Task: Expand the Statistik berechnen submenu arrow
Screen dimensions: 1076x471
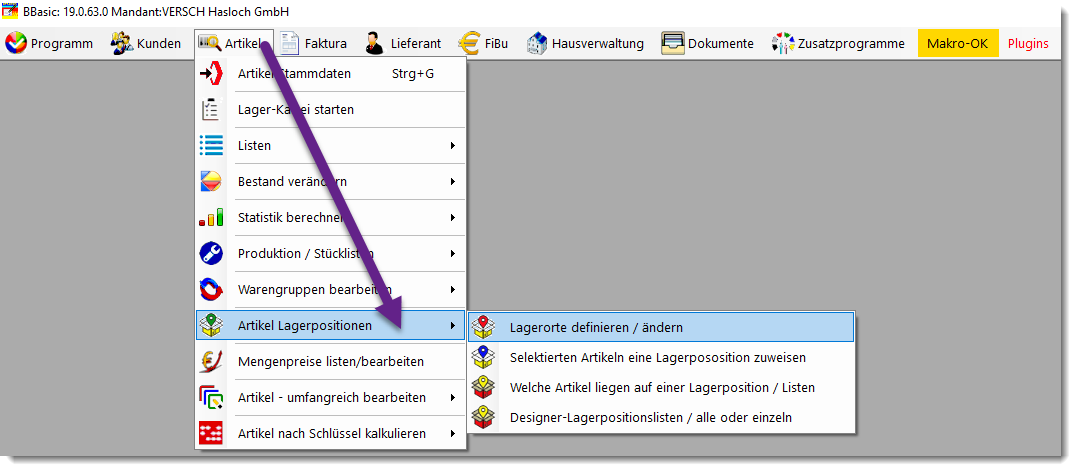Action: [x=453, y=218]
